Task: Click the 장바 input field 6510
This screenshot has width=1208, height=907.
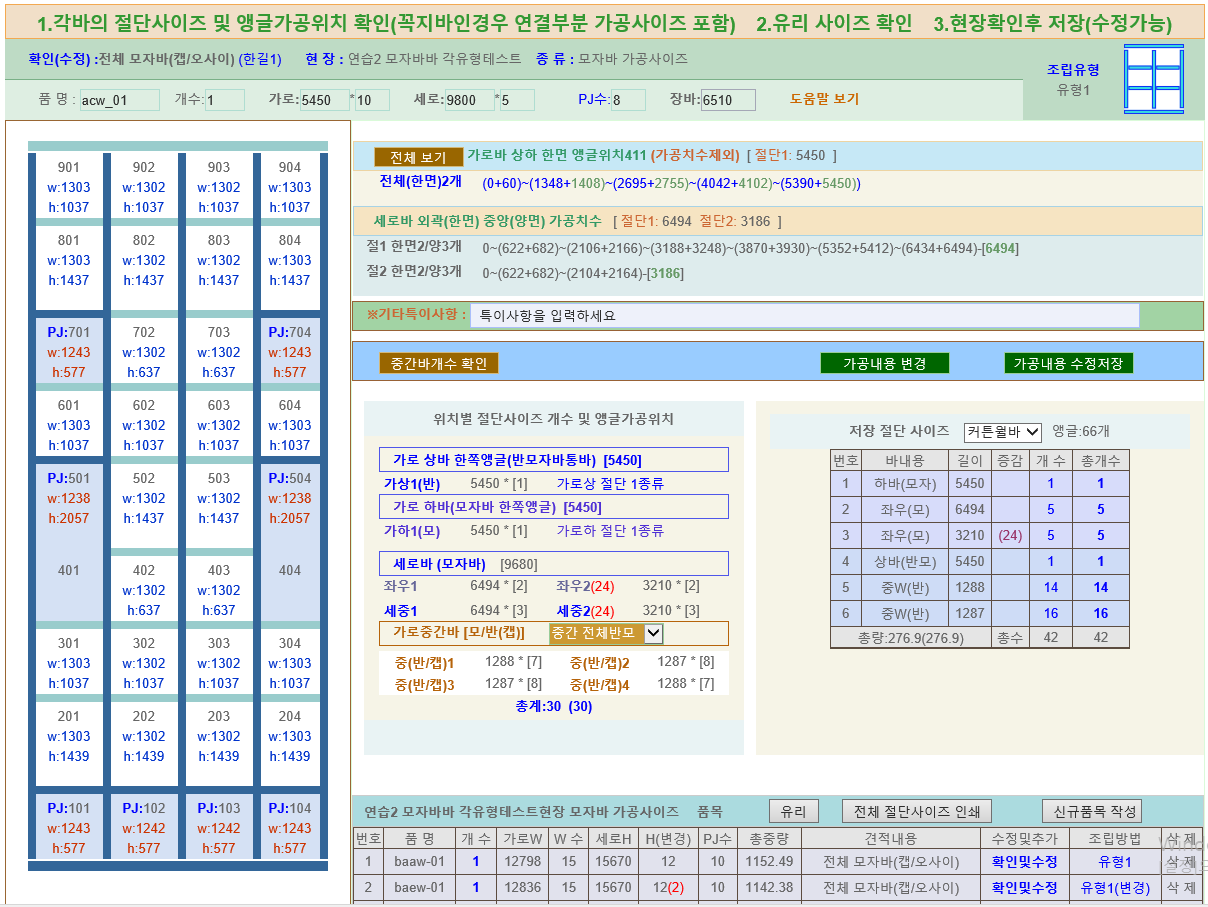Action: (x=728, y=100)
